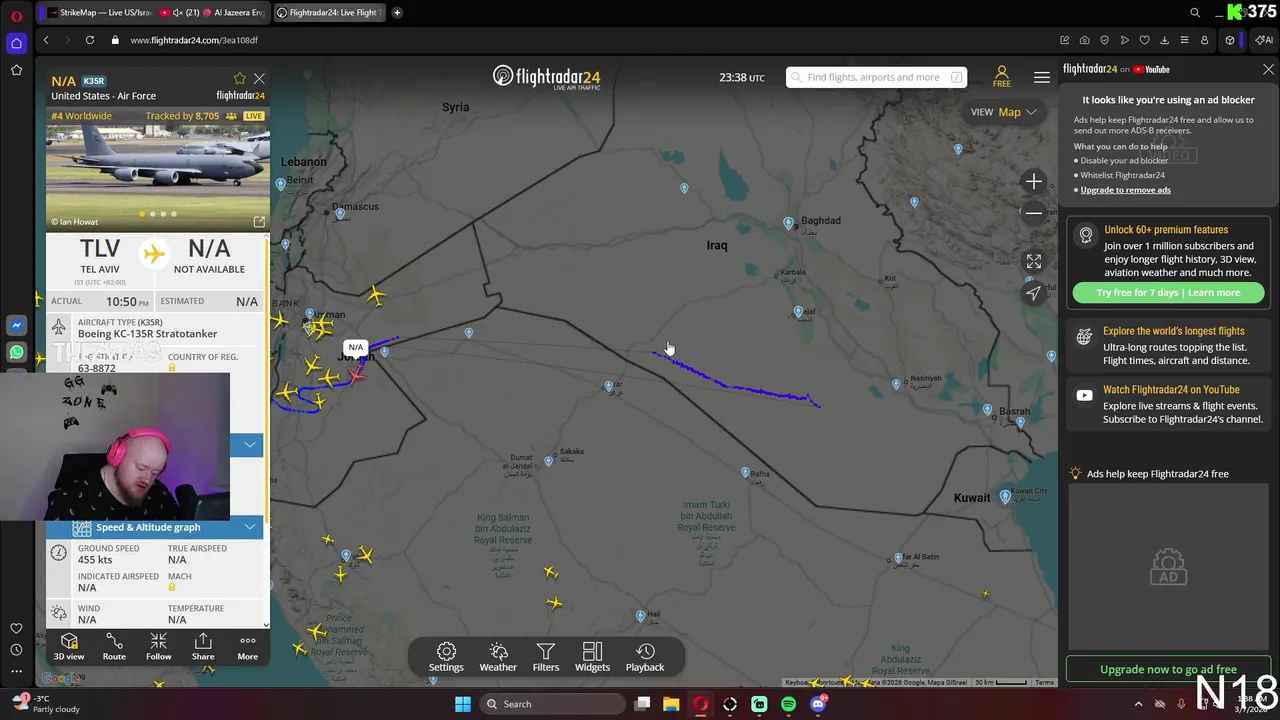Go back to previous page
Viewport: 1280px width, 720px height.
pos(46,40)
